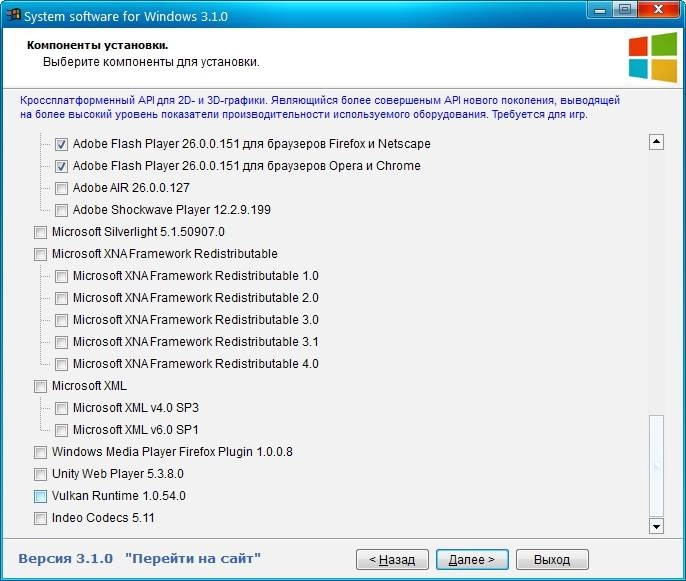Click the Adobe AIR 26.0.0.127 text
Image resolution: width=686 pixels, height=581 pixels.
tap(131, 188)
